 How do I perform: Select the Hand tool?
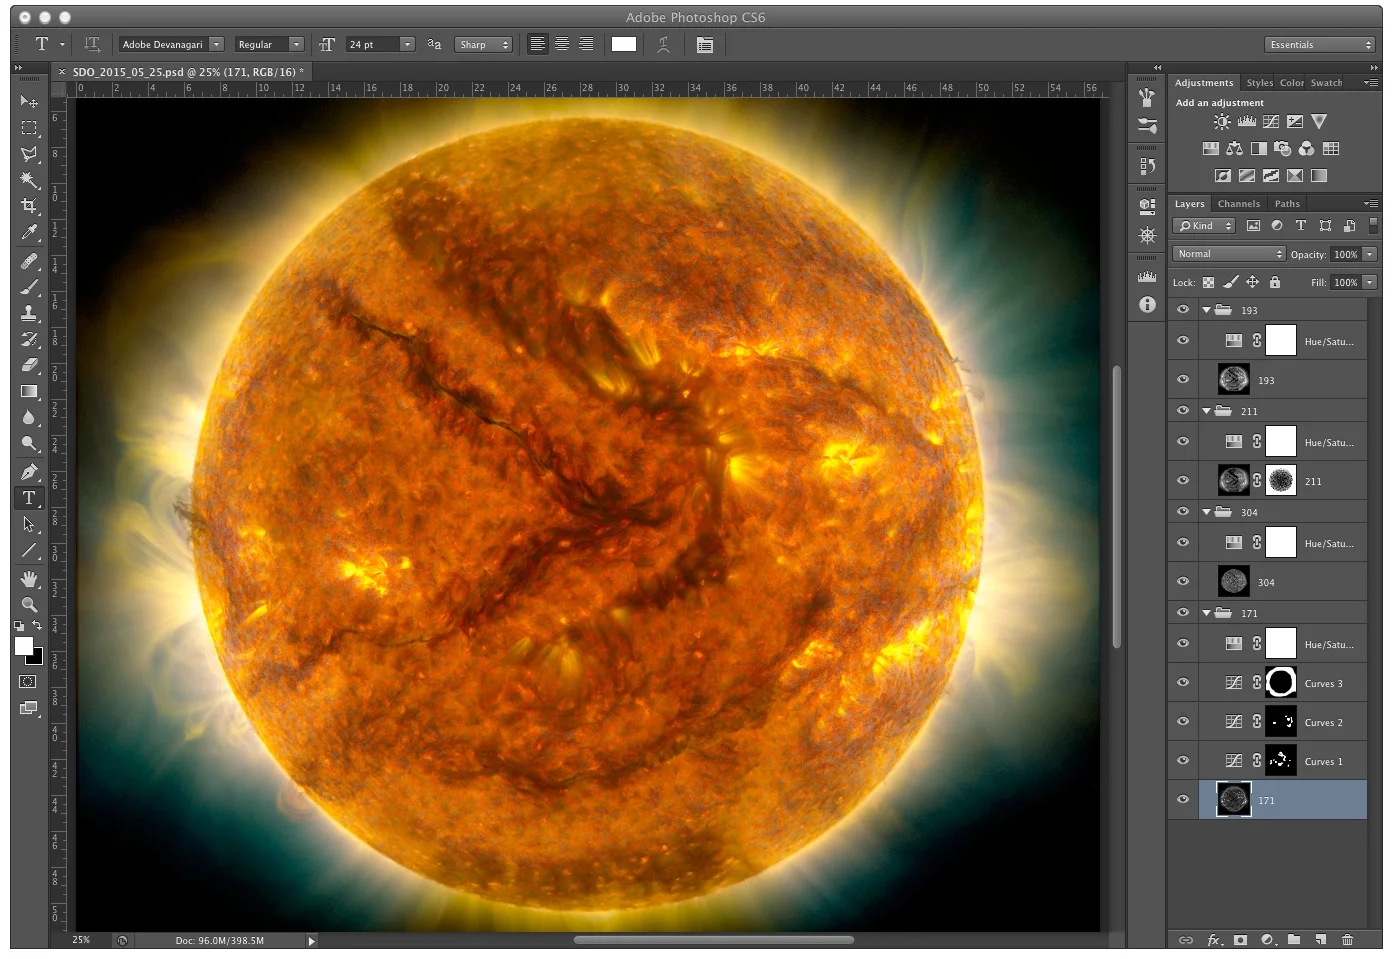29,579
